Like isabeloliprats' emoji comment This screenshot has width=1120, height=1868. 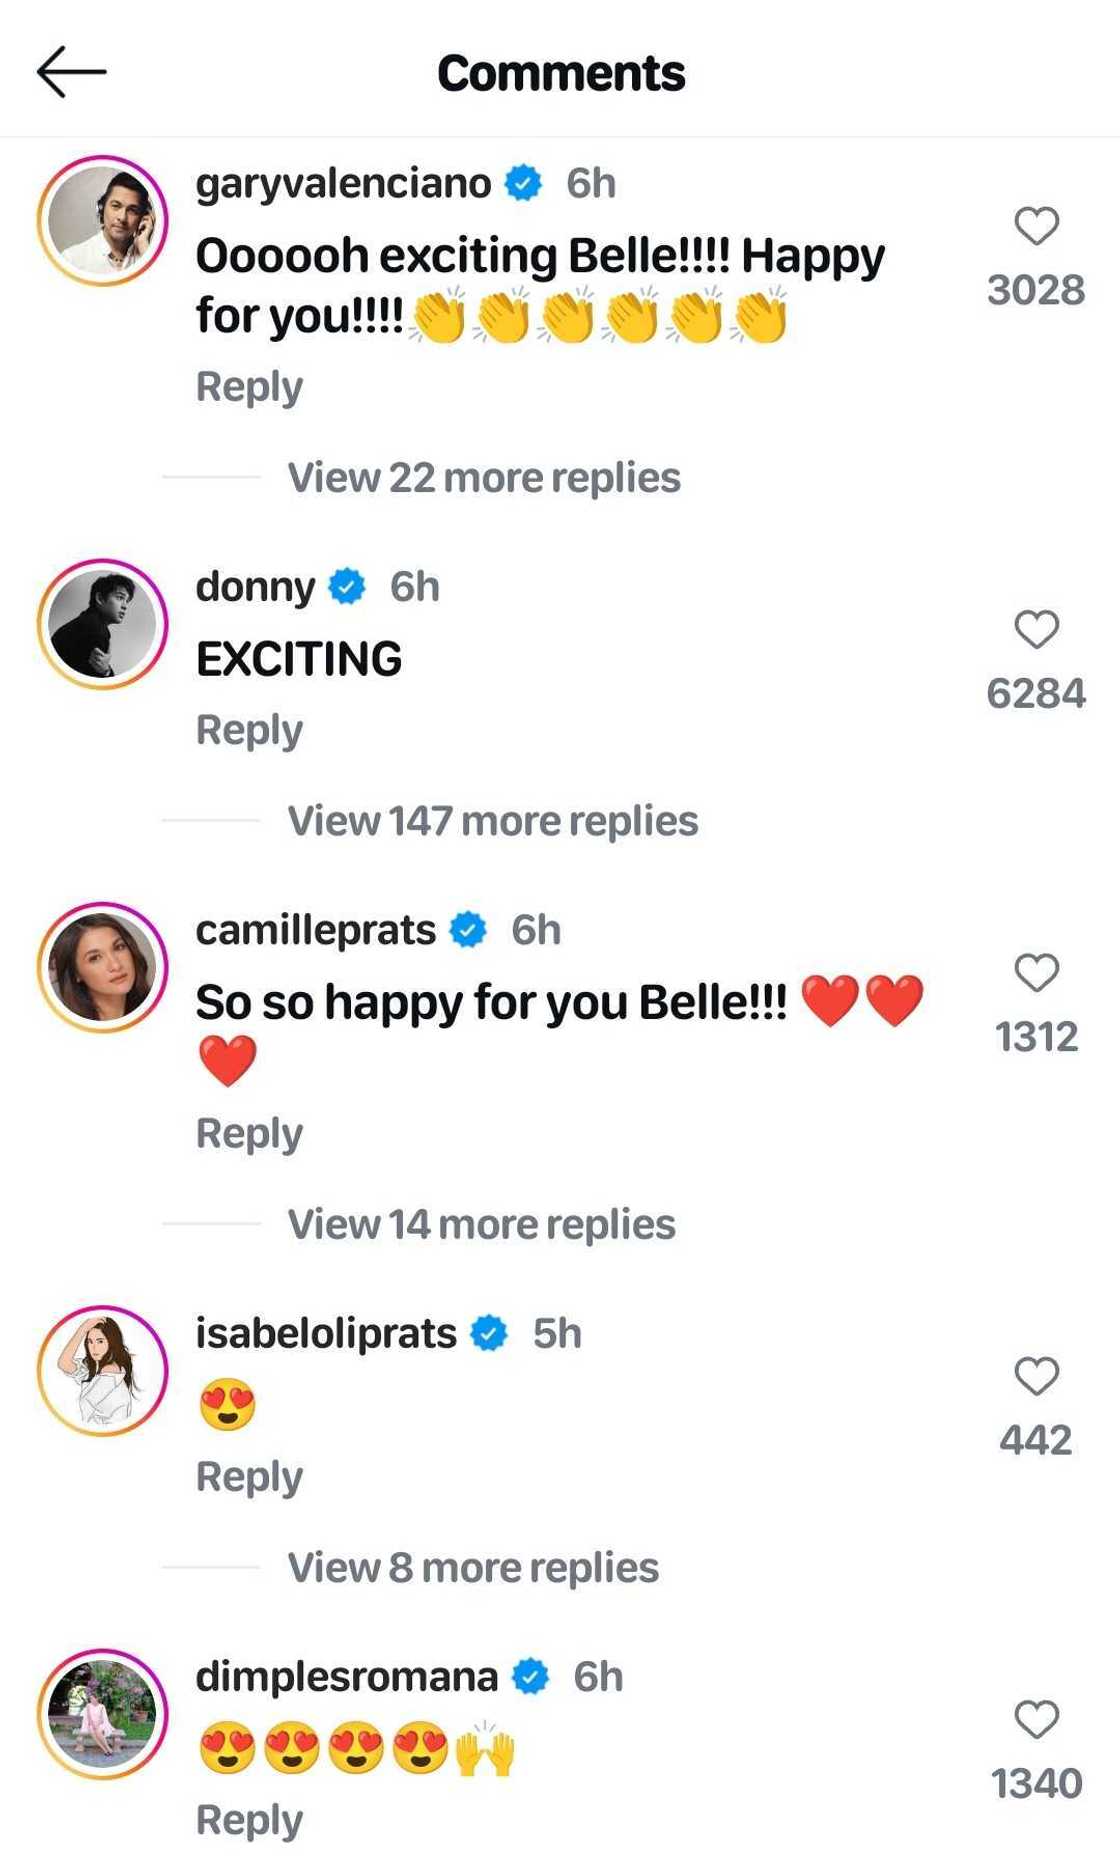tap(1036, 1377)
